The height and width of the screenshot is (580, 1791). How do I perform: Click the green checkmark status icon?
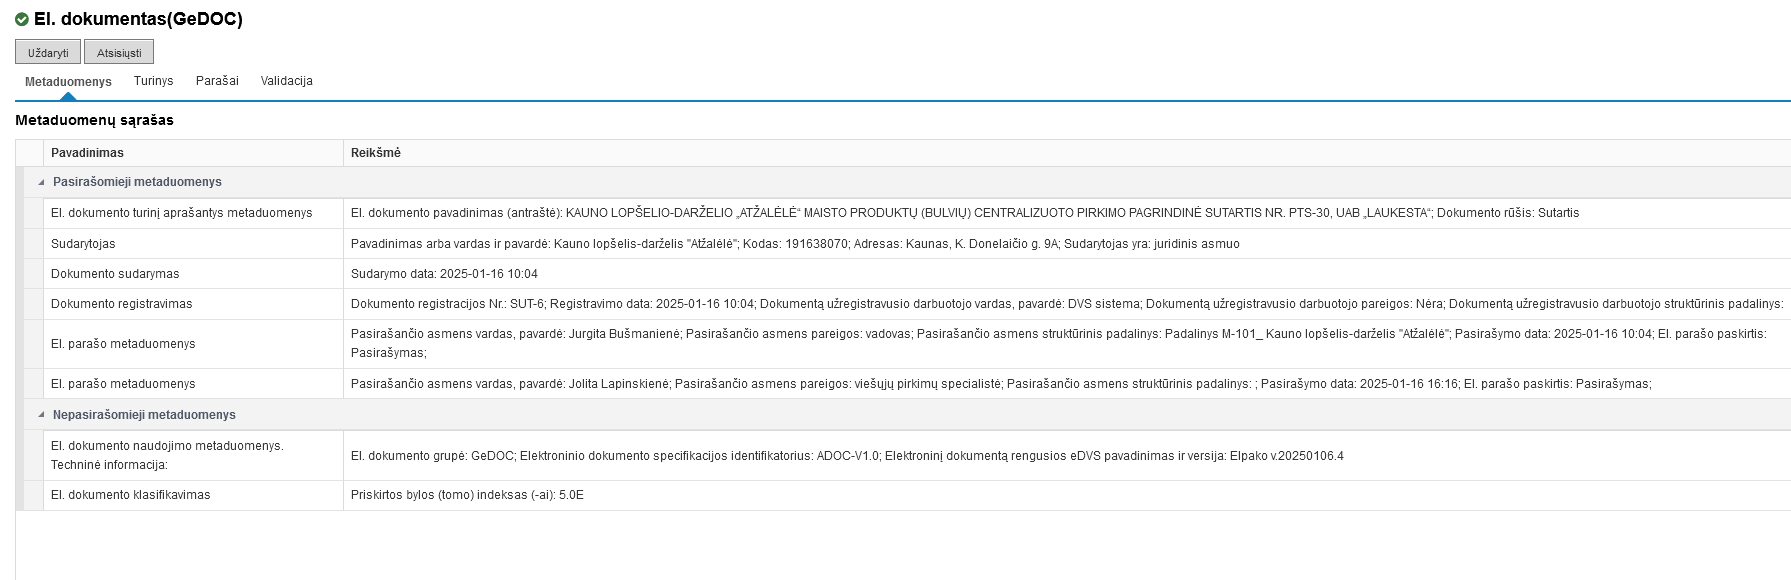[22, 19]
